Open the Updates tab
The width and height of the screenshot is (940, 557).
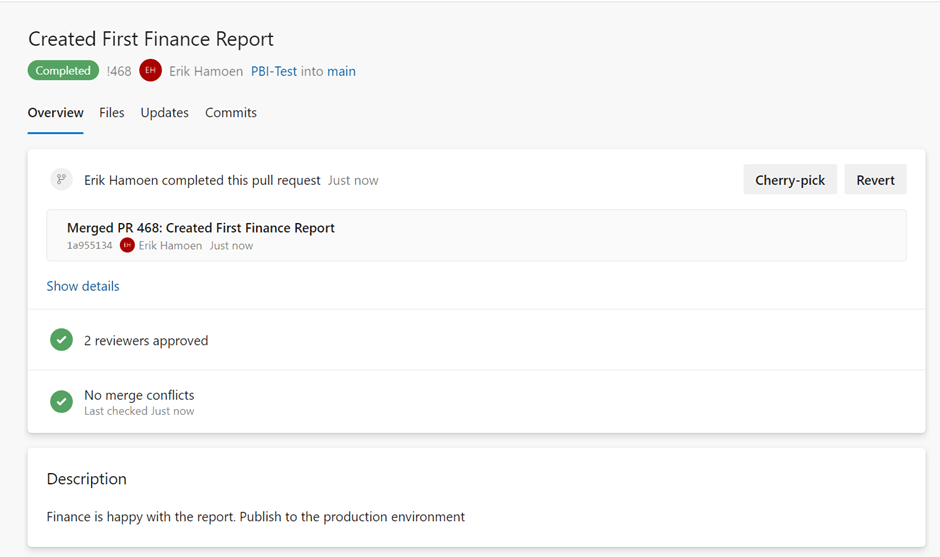pyautogui.click(x=164, y=113)
